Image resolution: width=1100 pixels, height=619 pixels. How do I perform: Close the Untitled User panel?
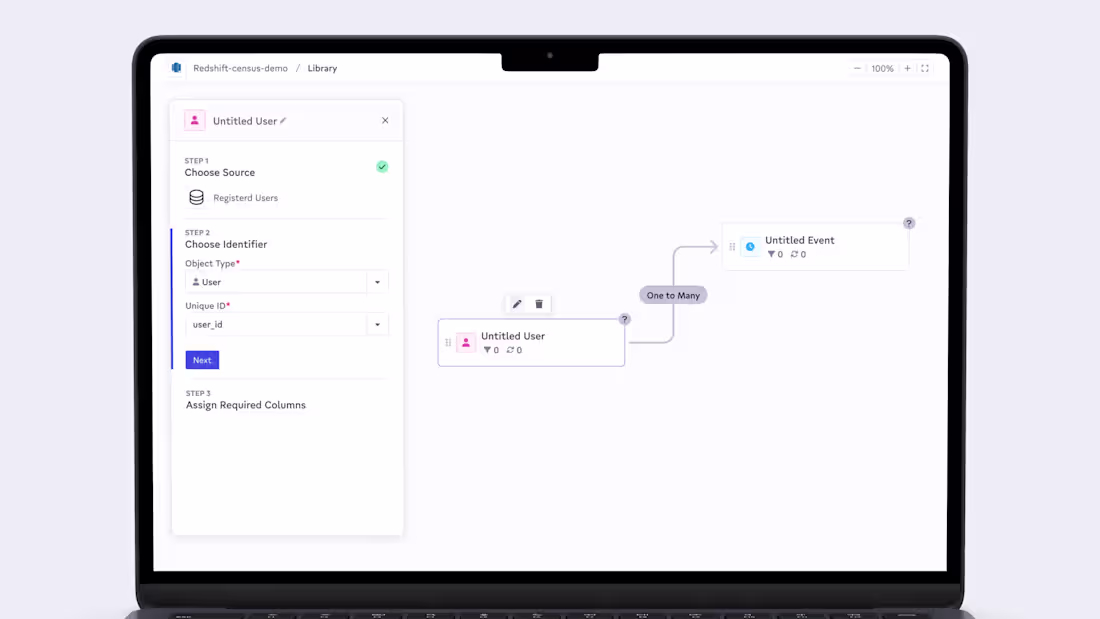point(385,120)
